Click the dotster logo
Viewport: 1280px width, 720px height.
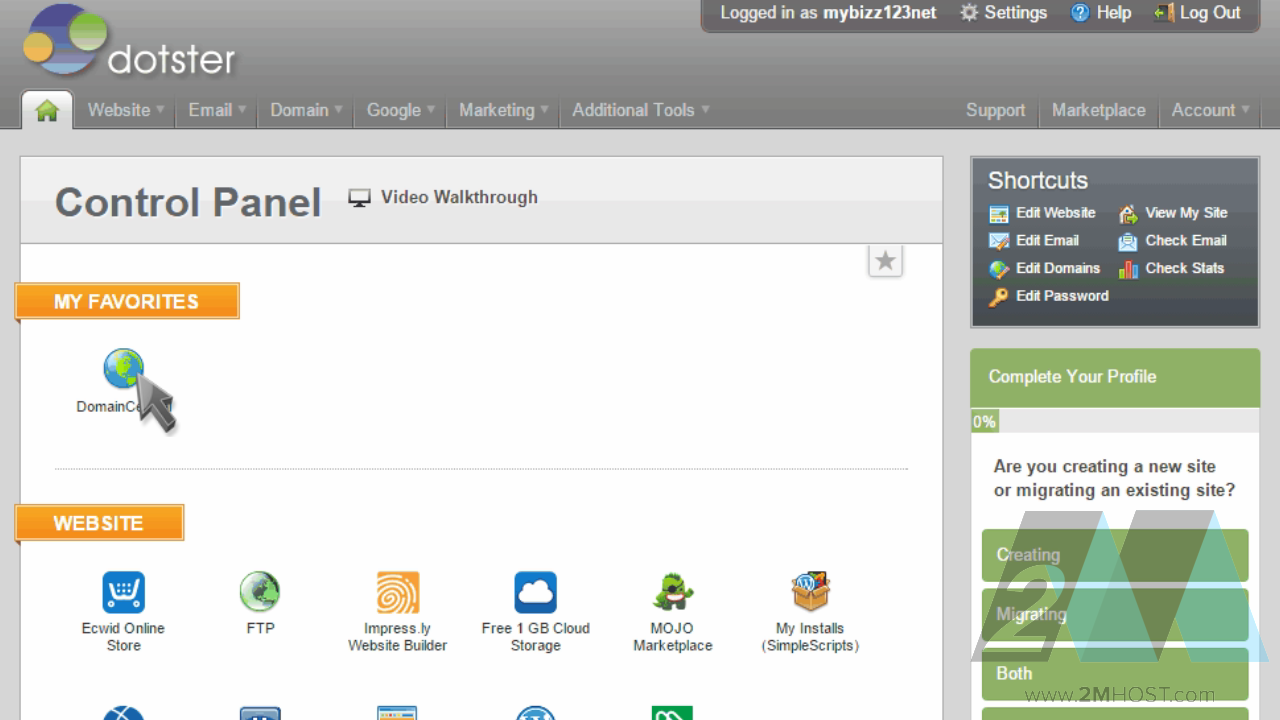tap(130, 42)
